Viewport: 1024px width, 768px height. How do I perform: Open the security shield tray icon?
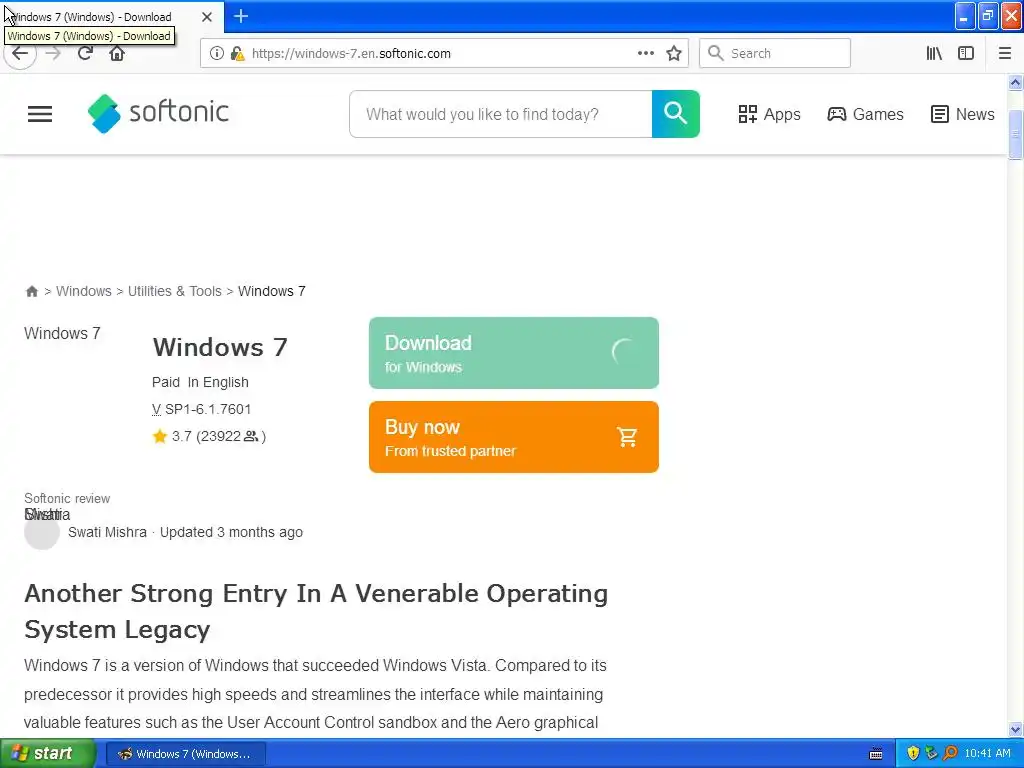click(x=913, y=754)
